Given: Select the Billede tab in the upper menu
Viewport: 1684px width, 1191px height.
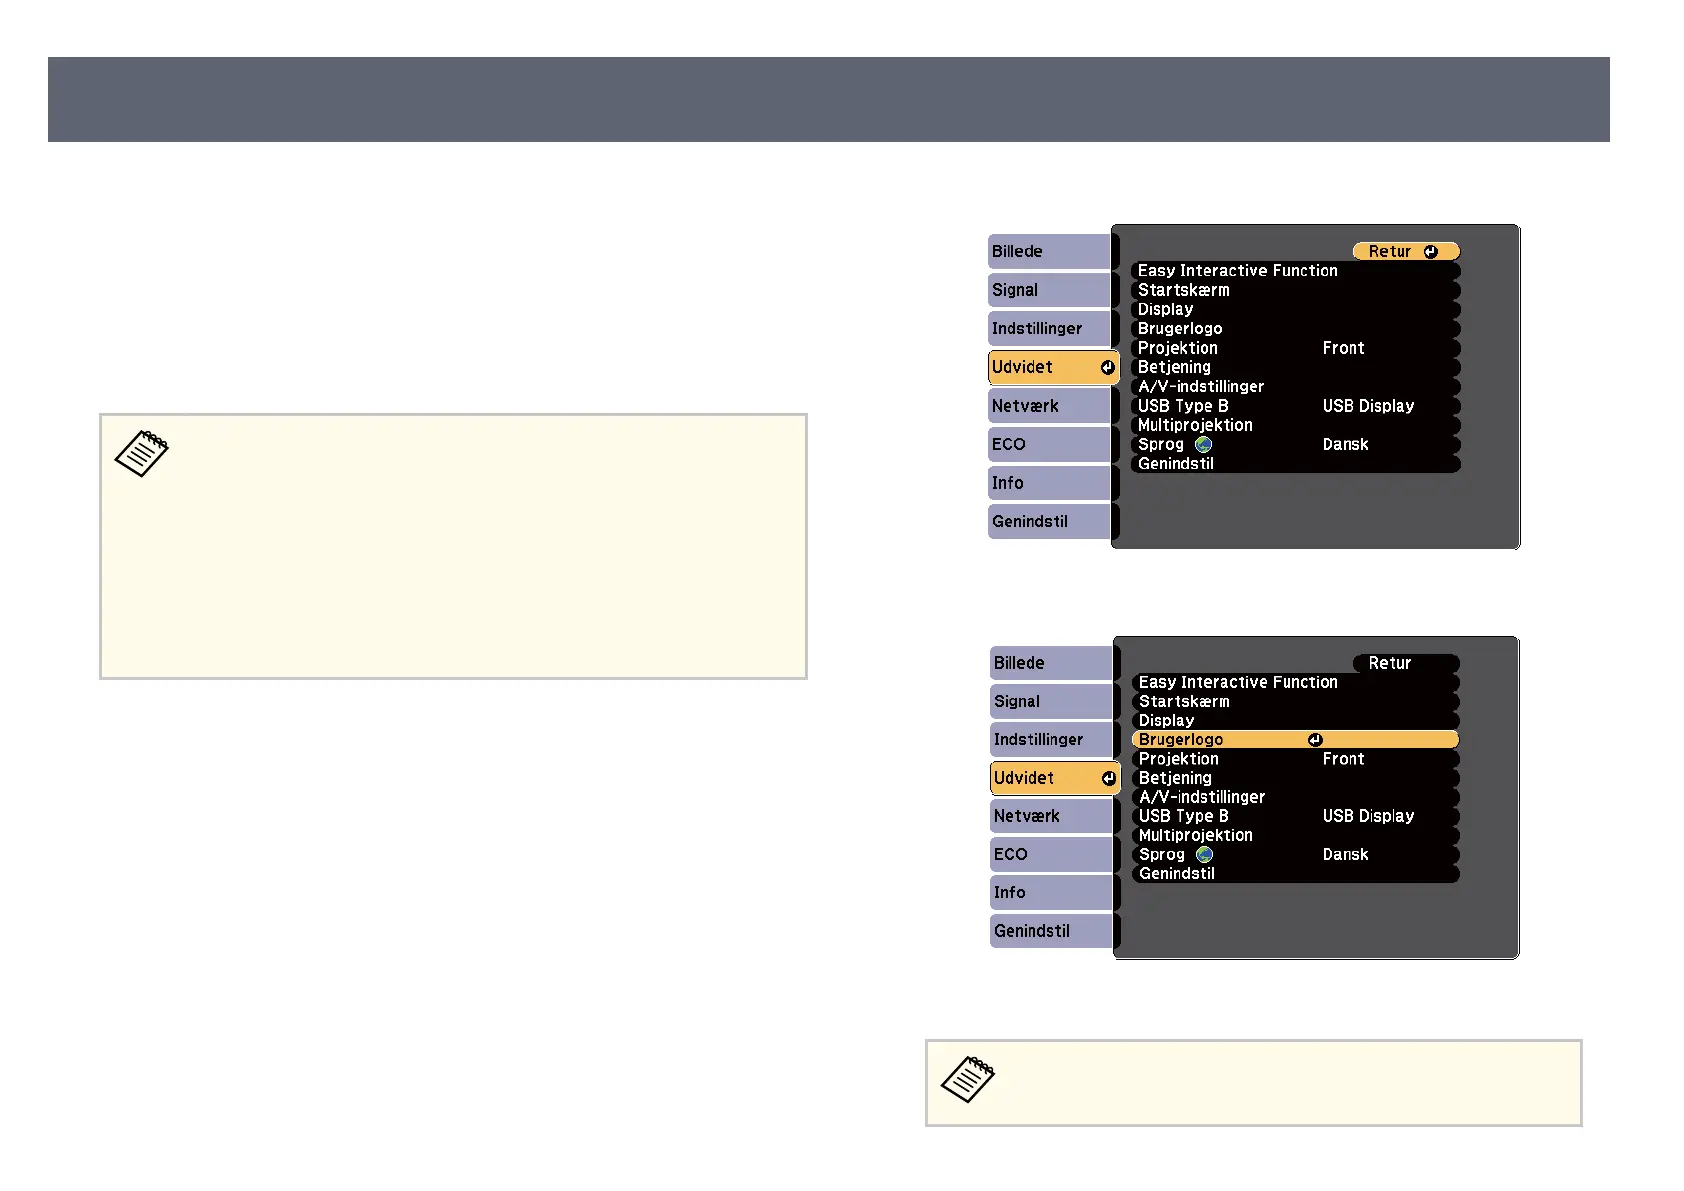Looking at the screenshot, I should click(x=1048, y=252).
